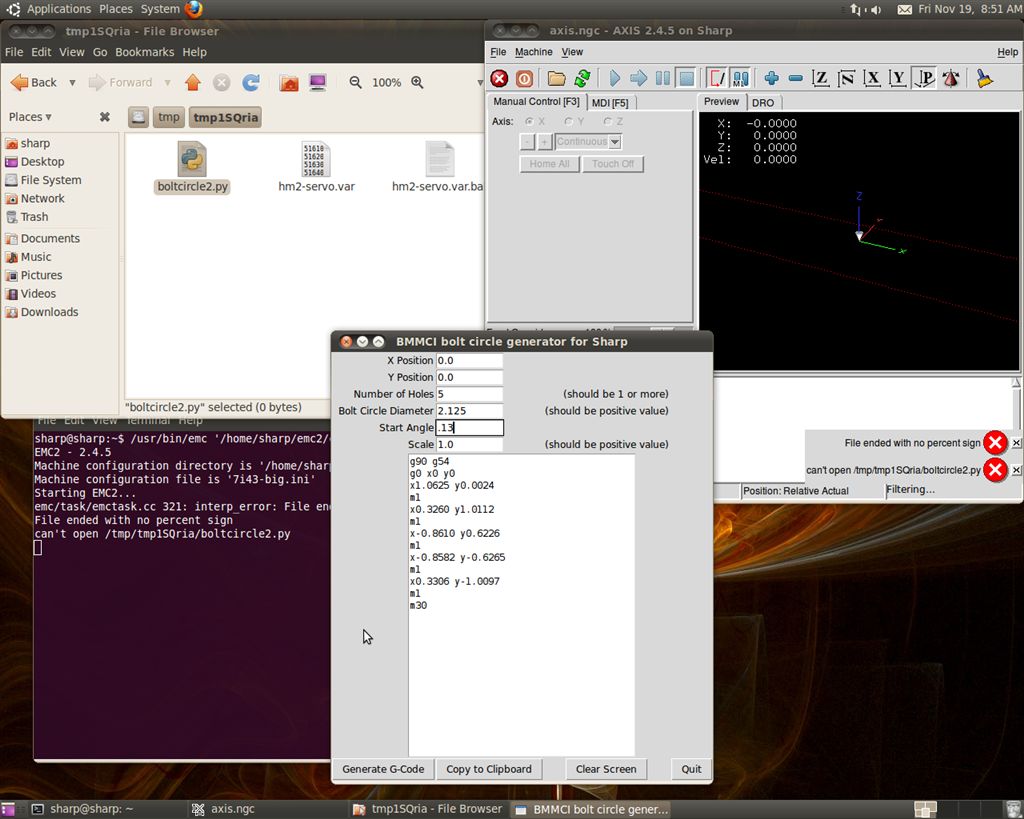Open Computer location icon
This screenshot has width=1024, height=819.
pyautogui.click(x=318, y=82)
